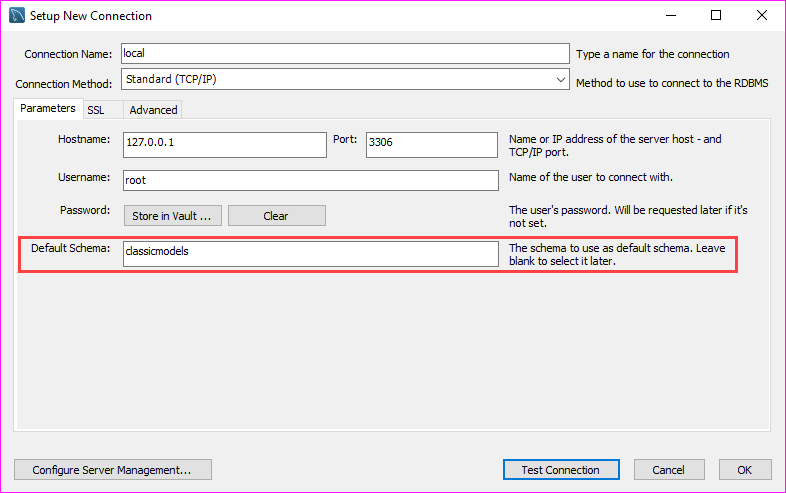Select the Advanced tab

coord(153,110)
